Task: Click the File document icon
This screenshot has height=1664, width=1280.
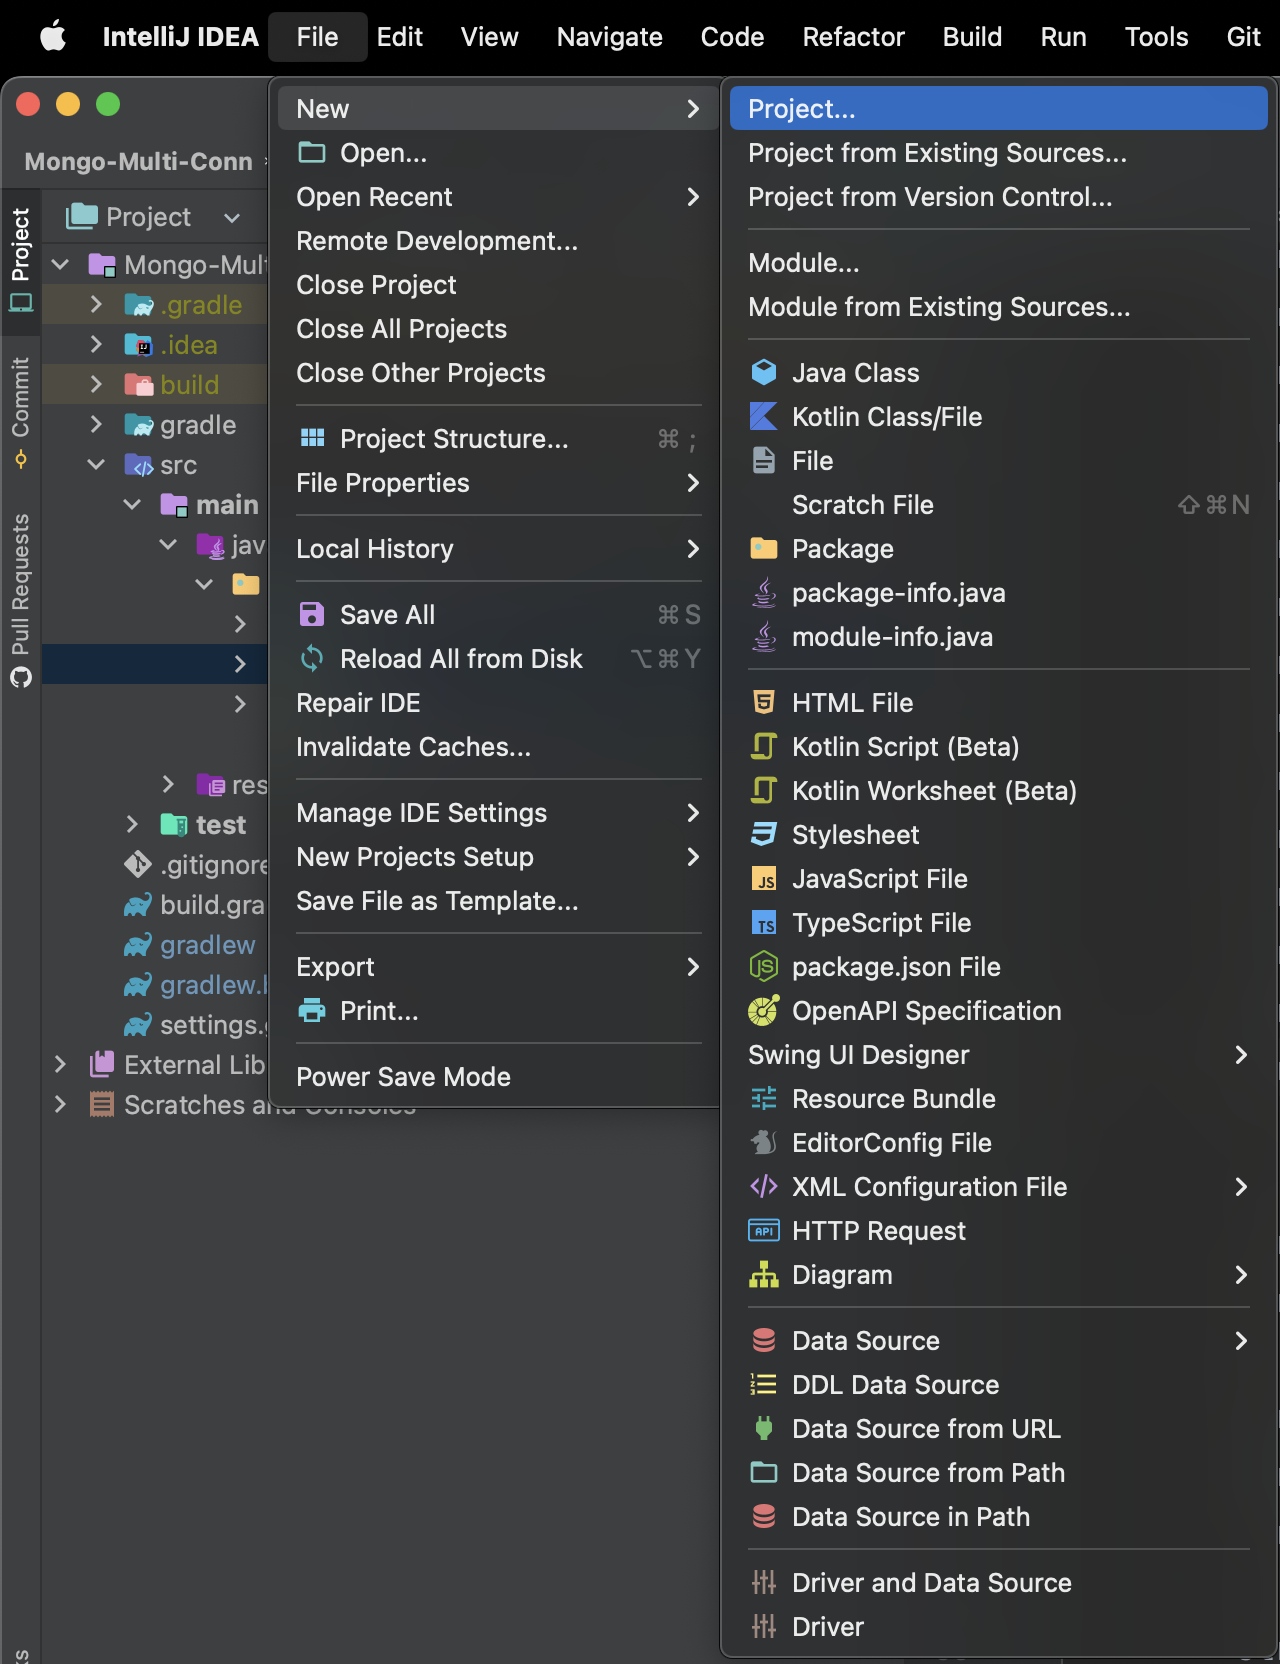Action: (764, 461)
